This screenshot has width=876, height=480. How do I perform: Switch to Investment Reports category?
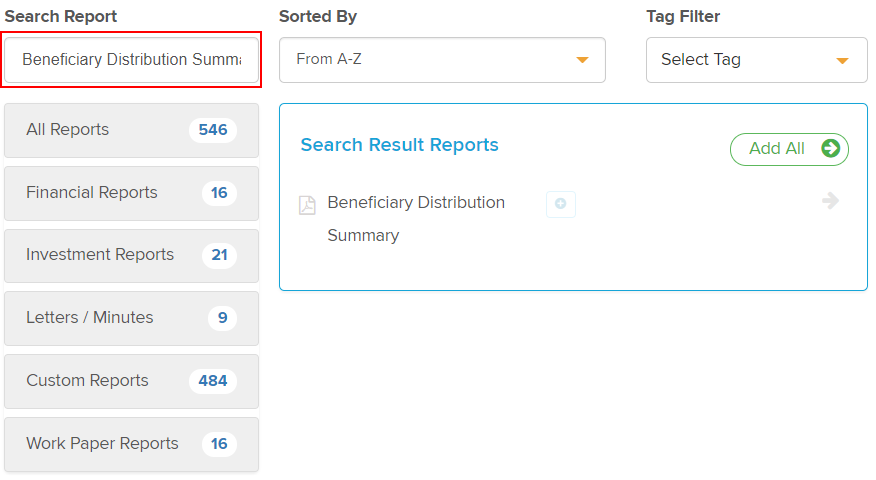click(x=131, y=255)
